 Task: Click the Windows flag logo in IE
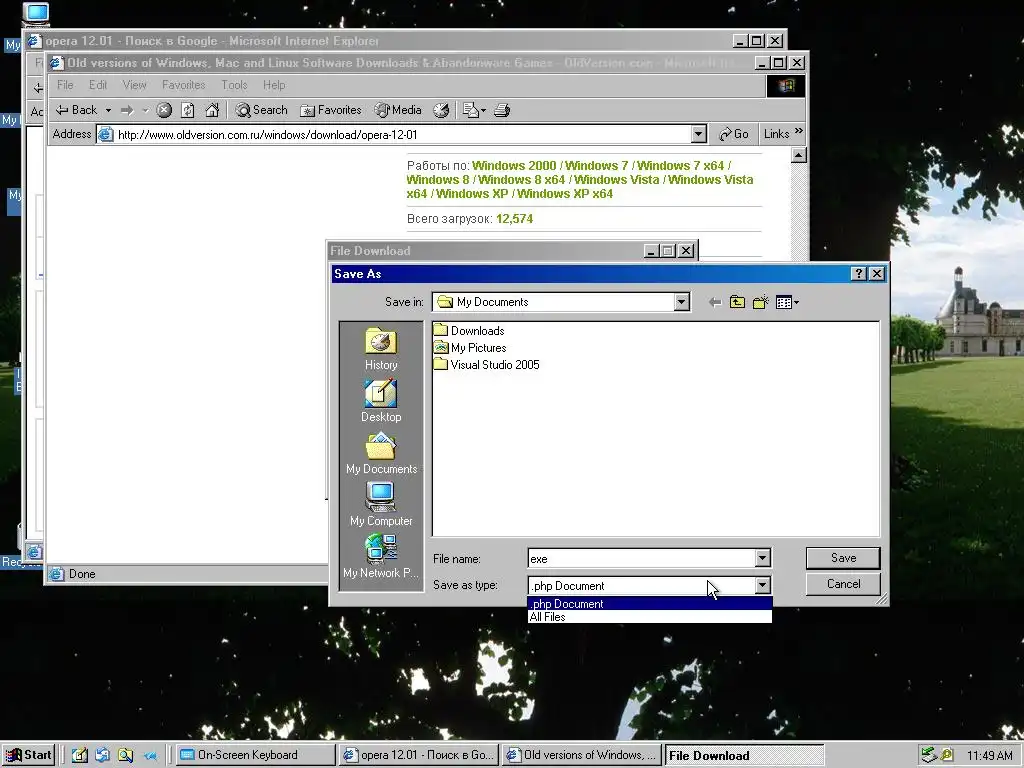(786, 86)
